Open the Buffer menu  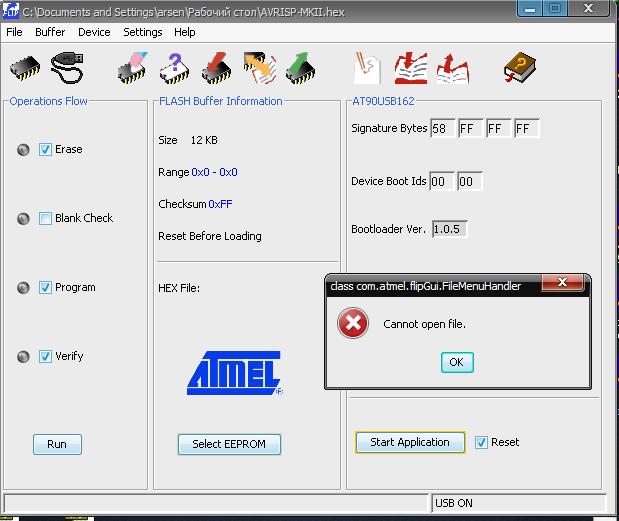coord(50,32)
